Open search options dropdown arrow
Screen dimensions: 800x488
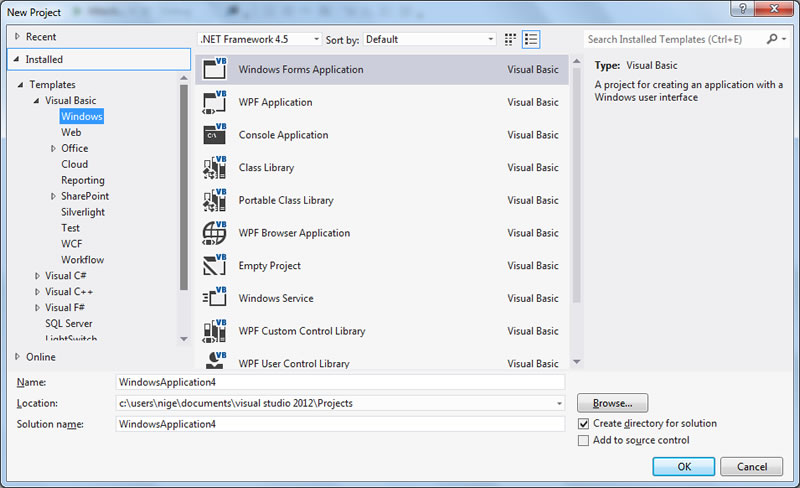tap(784, 39)
